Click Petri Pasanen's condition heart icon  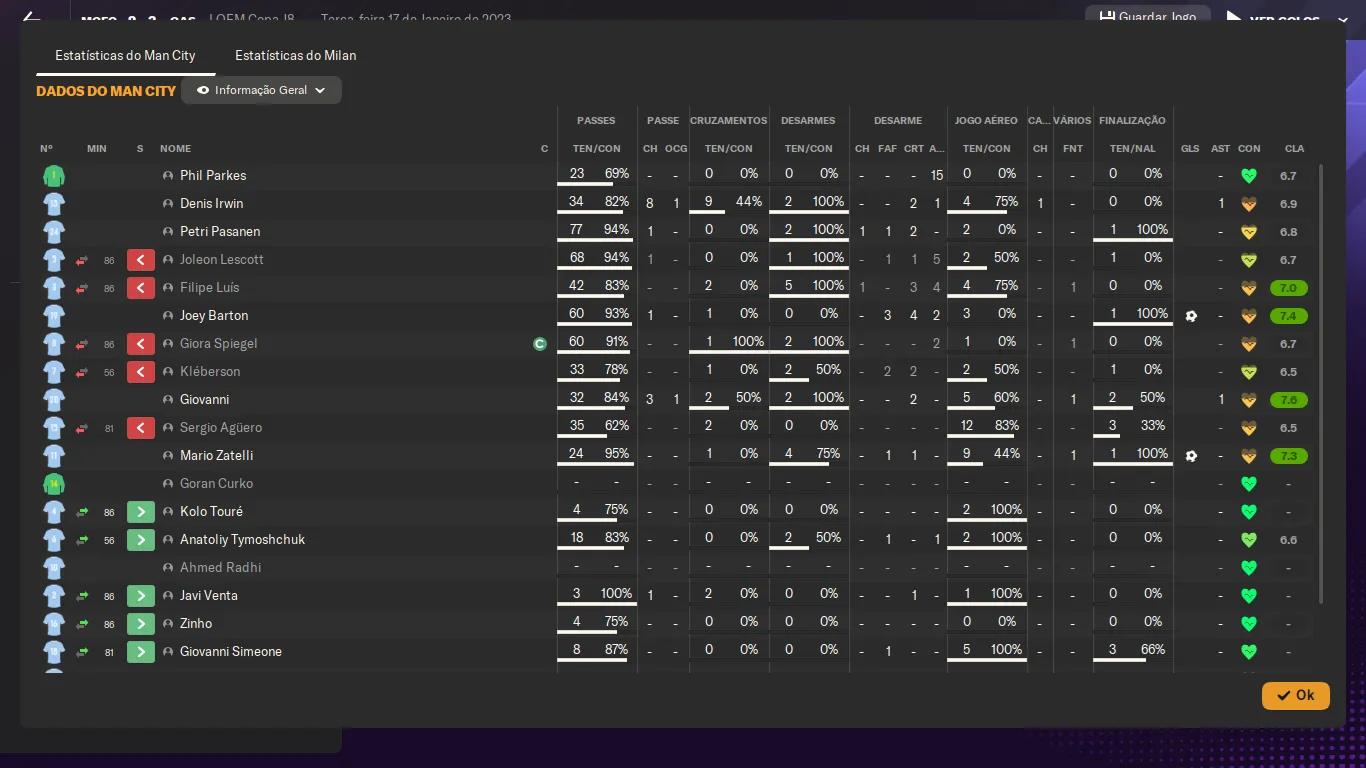click(1248, 232)
